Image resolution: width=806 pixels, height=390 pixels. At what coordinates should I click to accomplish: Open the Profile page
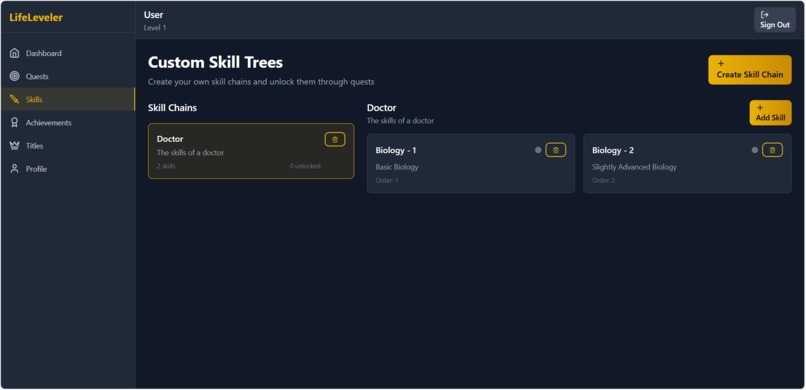pyautogui.click(x=68, y=169)
